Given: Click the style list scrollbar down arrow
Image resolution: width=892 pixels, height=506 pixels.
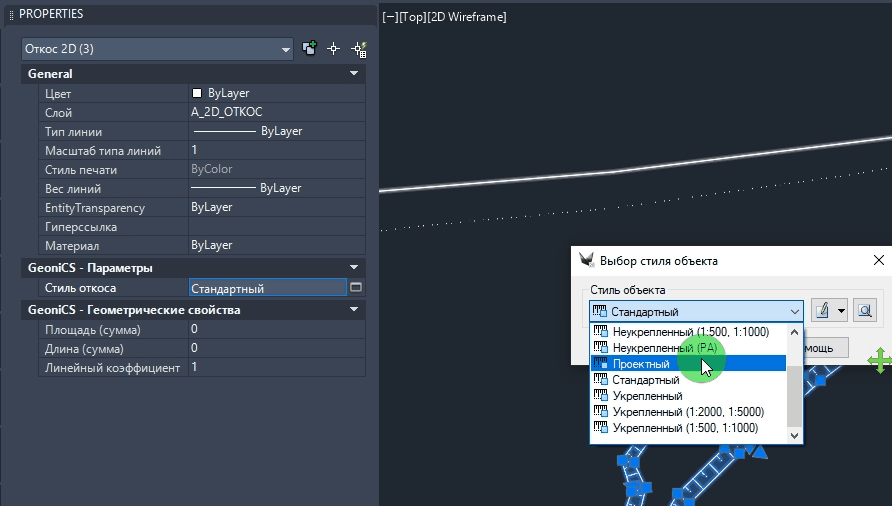Looking at the screenshot, I should (795, 435).
